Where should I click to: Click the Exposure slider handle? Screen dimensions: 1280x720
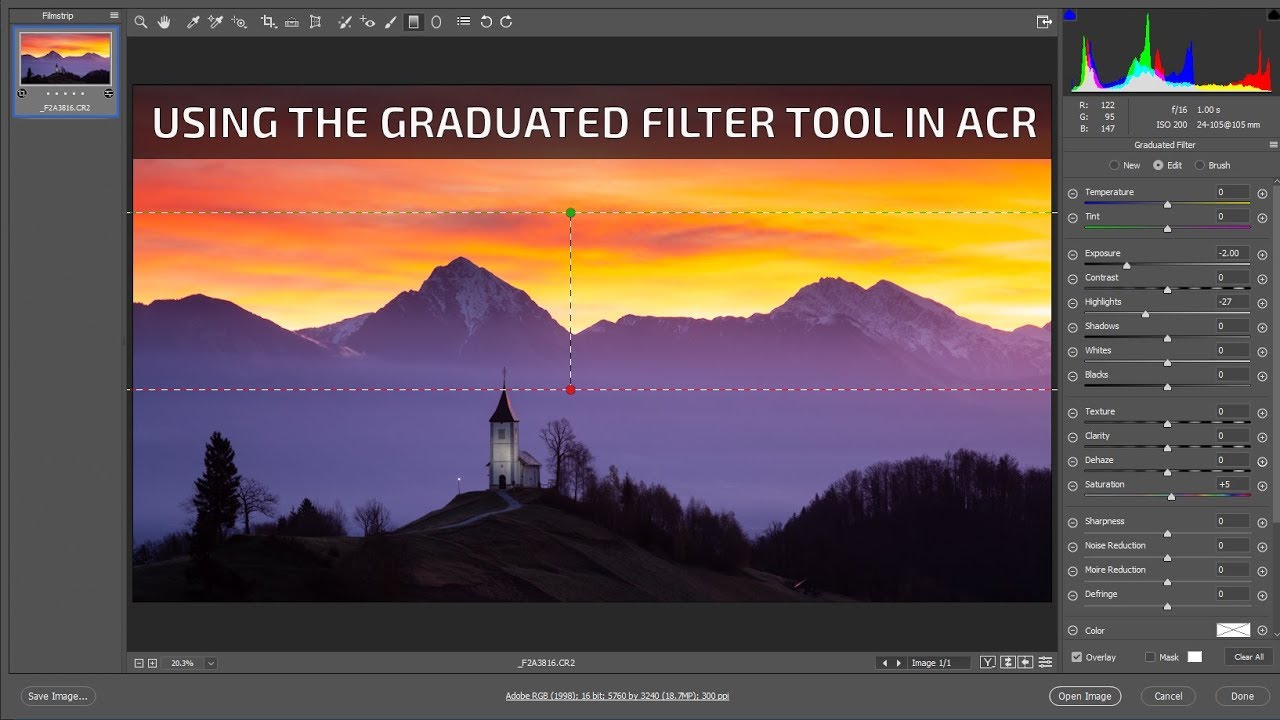(x=1127, y=266)
